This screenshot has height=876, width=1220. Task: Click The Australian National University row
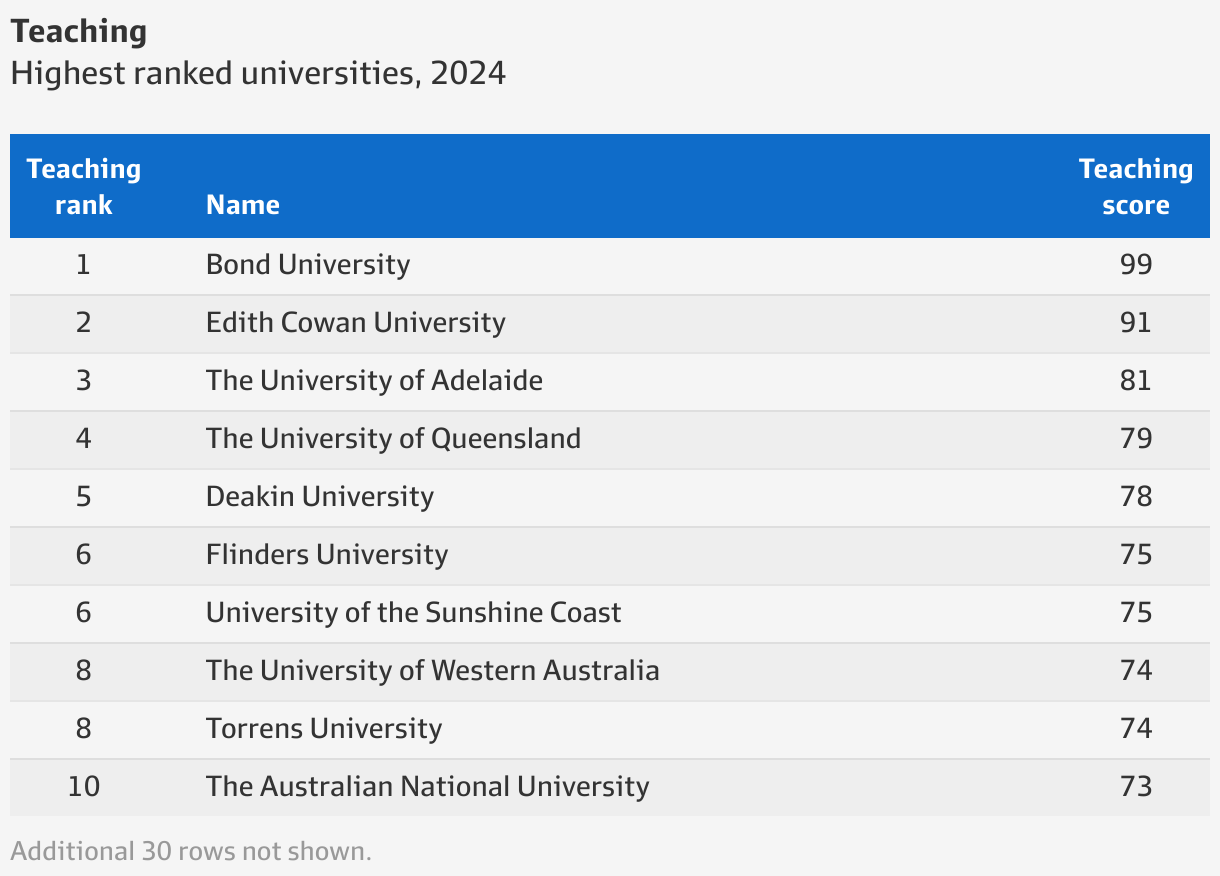[428, 787]
